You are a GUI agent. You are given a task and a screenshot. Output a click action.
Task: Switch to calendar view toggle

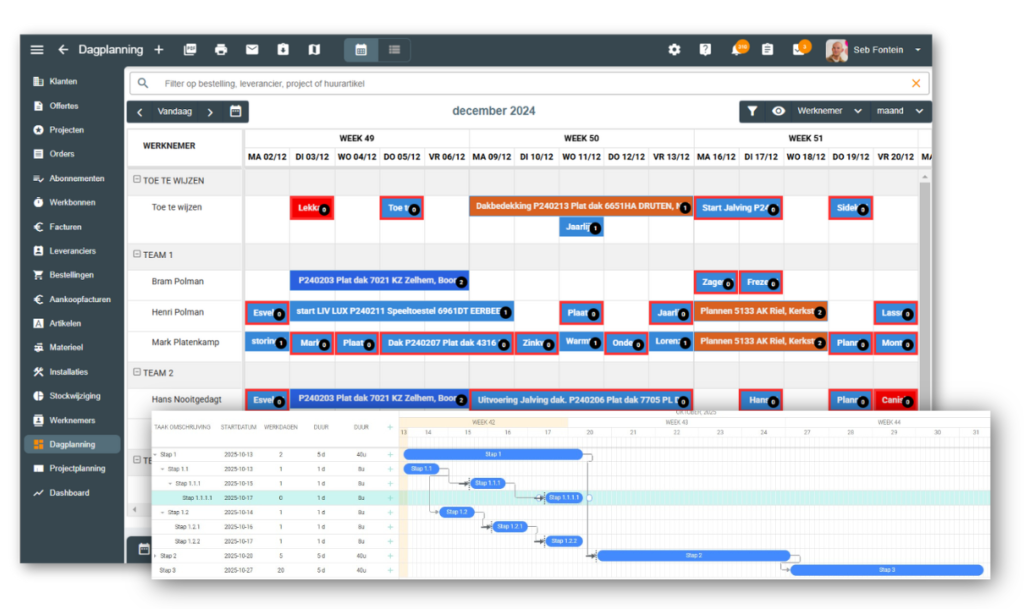(361, 50)
